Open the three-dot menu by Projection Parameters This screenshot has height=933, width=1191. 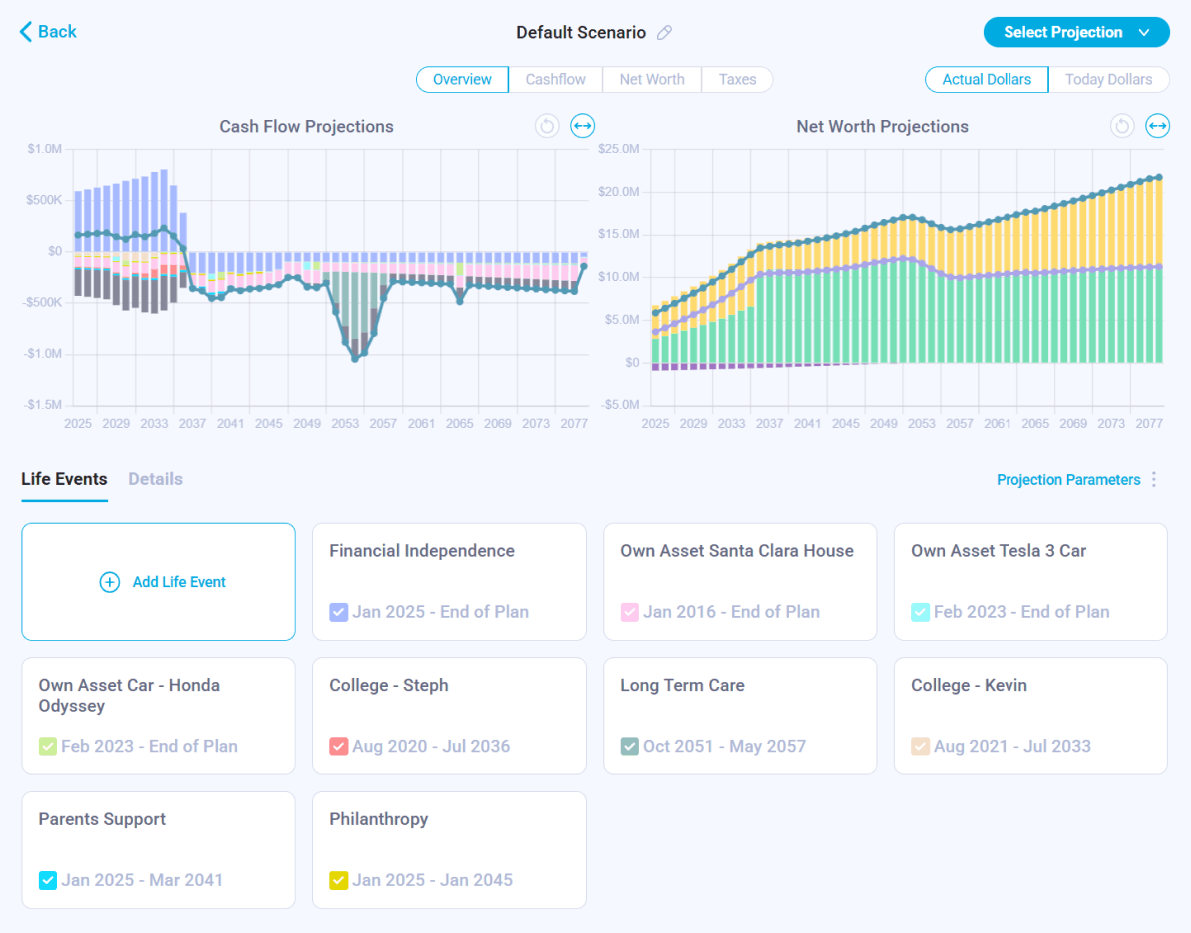1154,480
